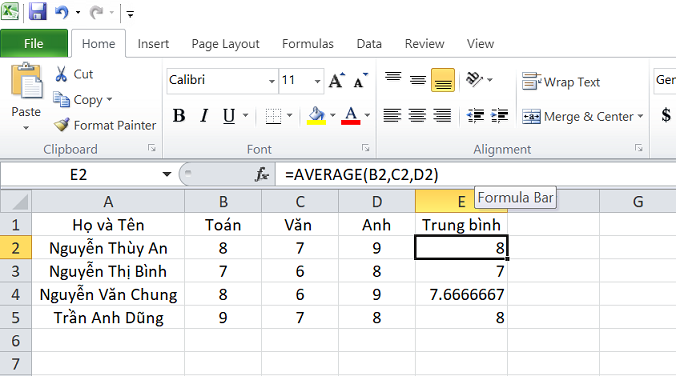
Task: Toggle Italic formatting
Action: 204,116
